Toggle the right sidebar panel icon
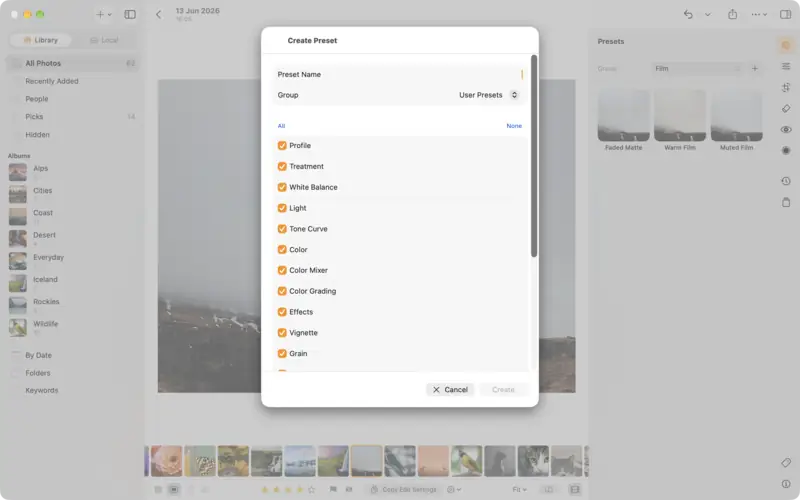 pos(786,14)
